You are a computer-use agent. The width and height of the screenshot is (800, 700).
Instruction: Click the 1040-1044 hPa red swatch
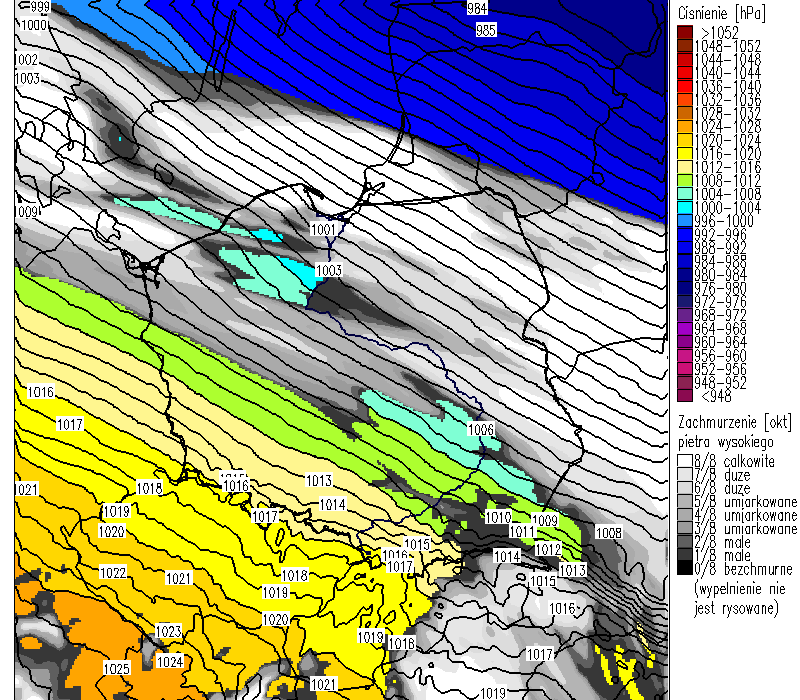coord(685,72)
